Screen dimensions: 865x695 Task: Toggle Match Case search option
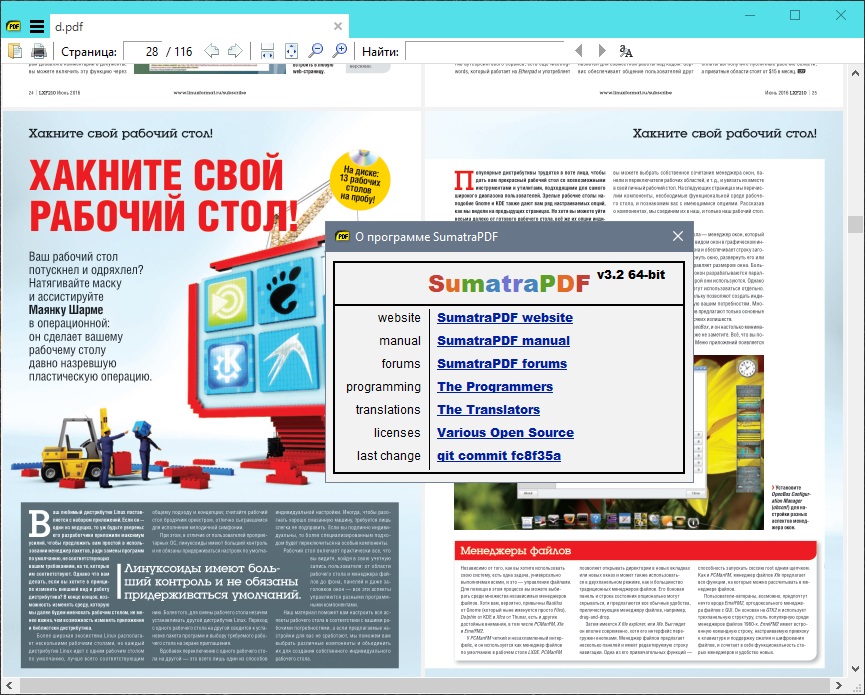(x=626, y=51)
